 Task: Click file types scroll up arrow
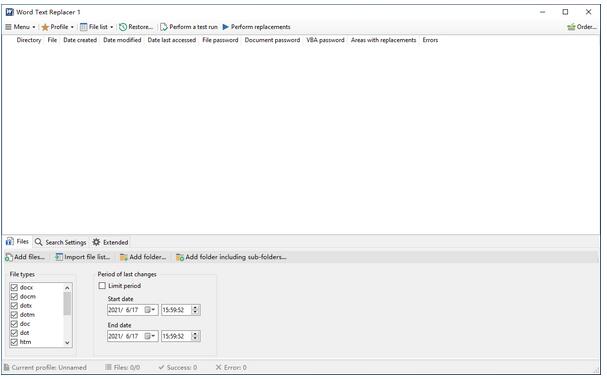67,288
